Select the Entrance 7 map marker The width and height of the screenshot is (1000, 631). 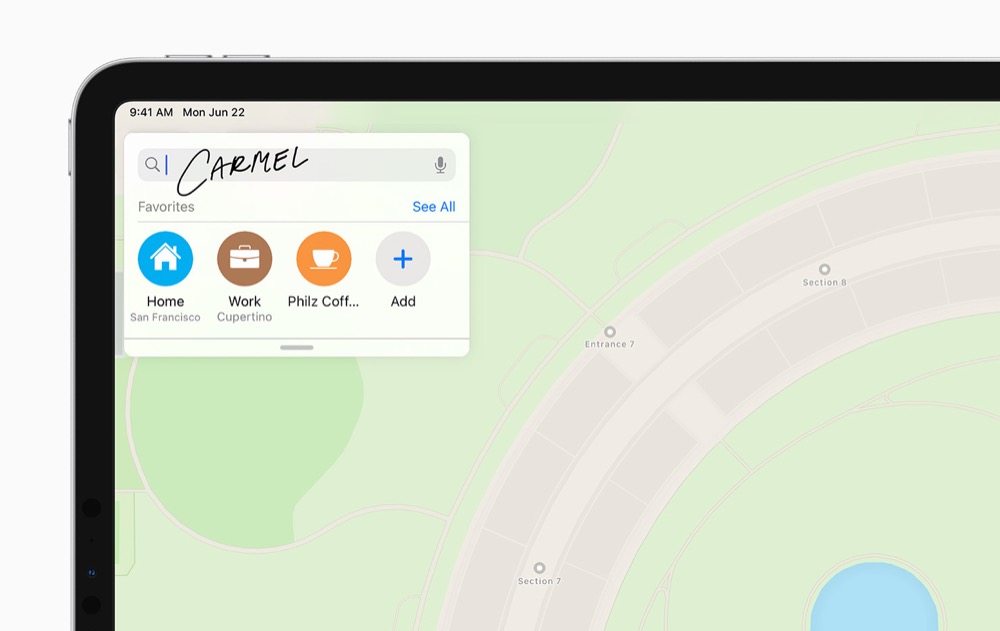coord(610,332)
